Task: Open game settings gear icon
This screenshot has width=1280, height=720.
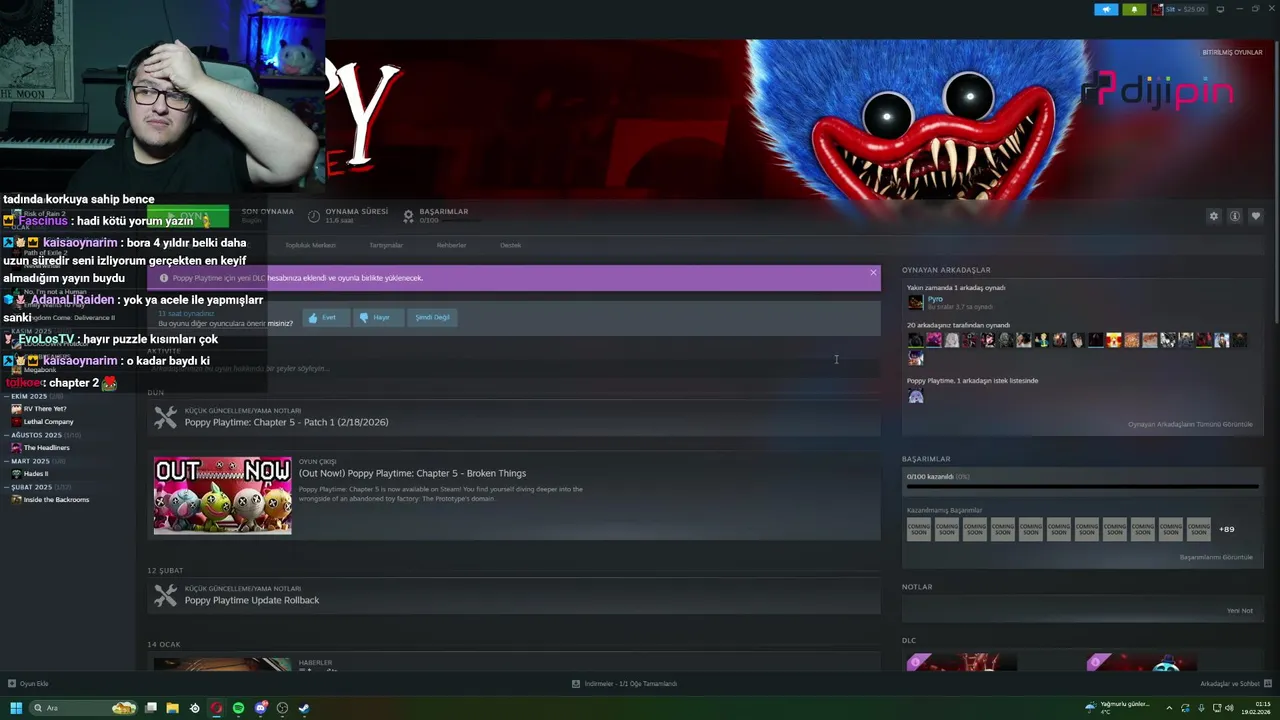Action: coord(1214,216)
